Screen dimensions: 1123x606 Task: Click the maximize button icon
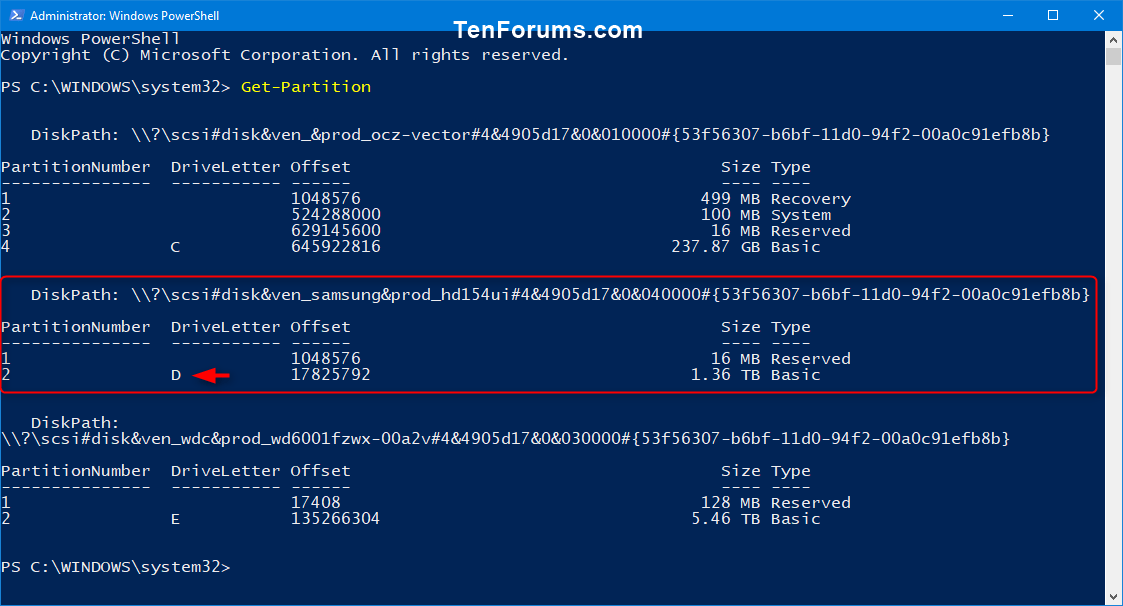(x=1052, y=15)
